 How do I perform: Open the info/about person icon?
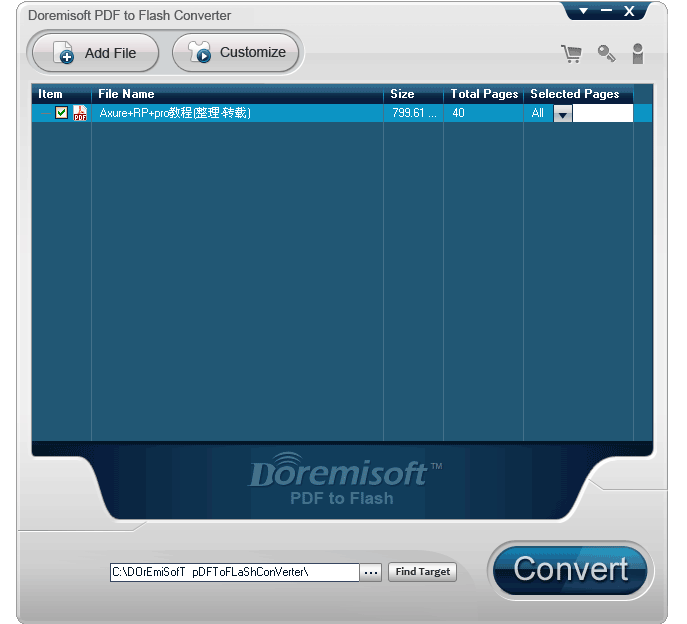[x=637, y=54]
